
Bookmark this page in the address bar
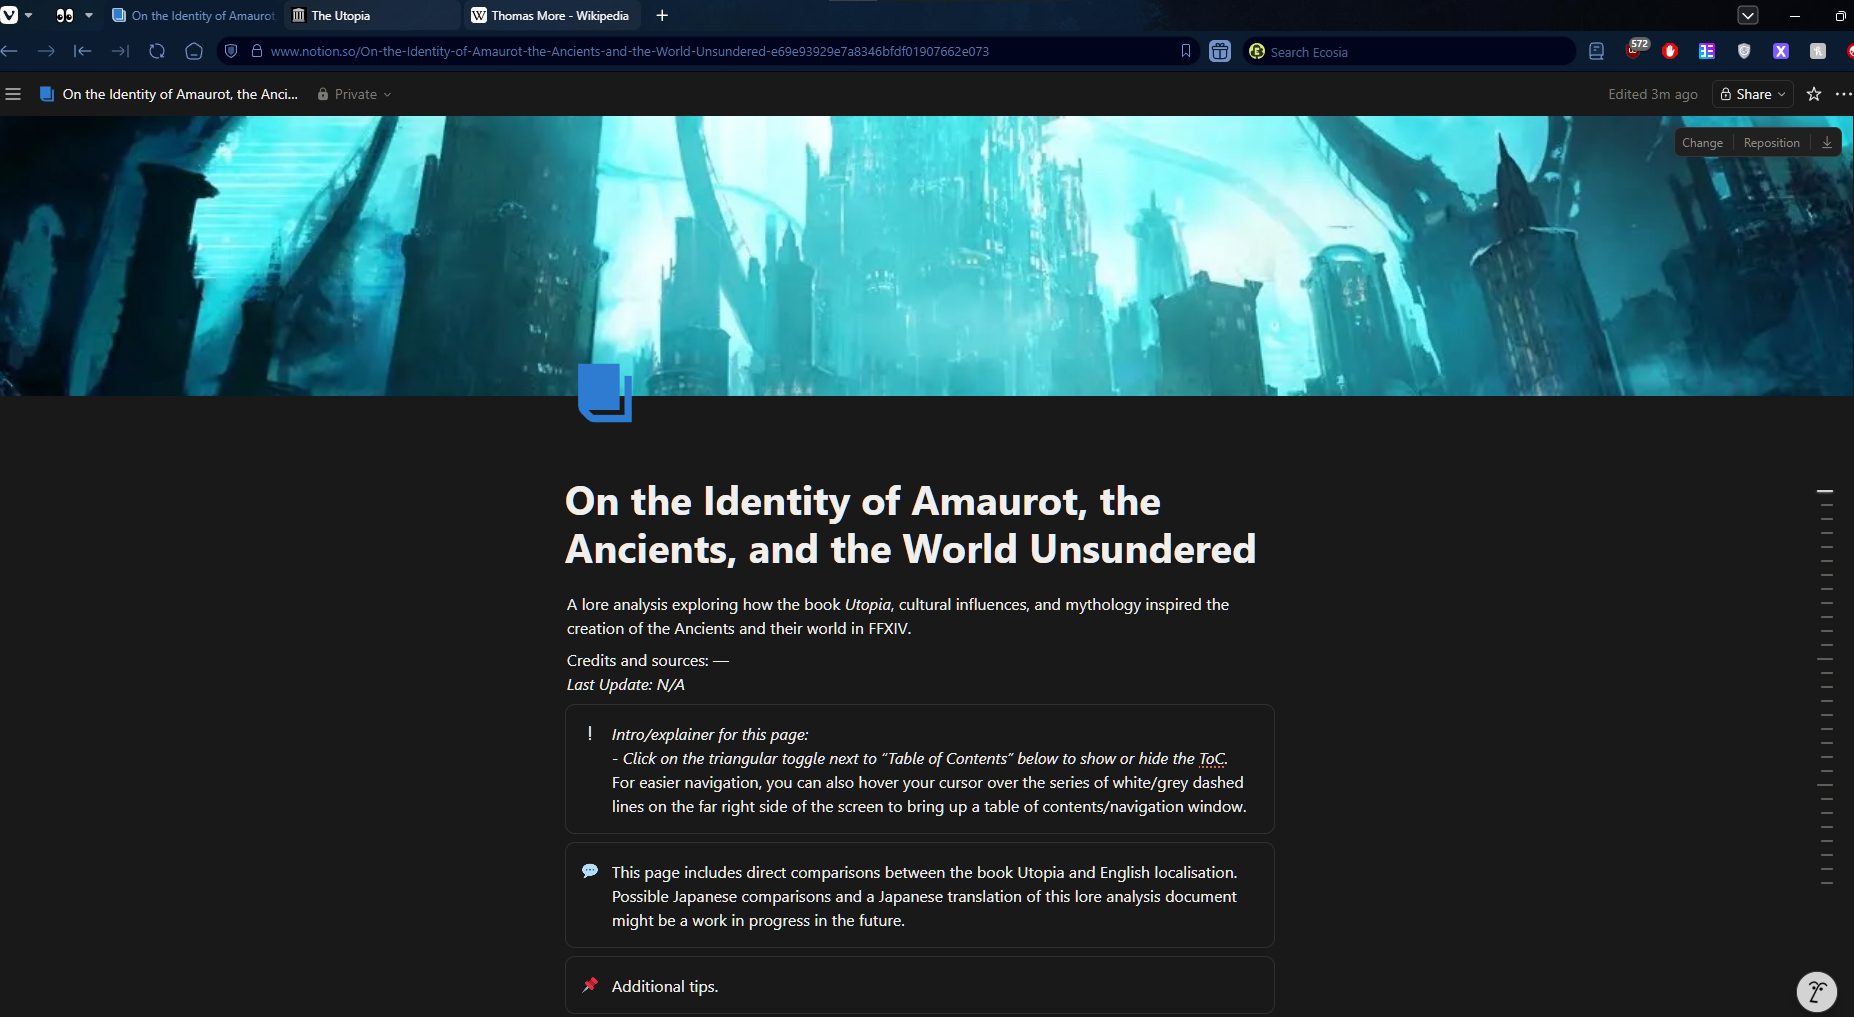pos(1186,51)
